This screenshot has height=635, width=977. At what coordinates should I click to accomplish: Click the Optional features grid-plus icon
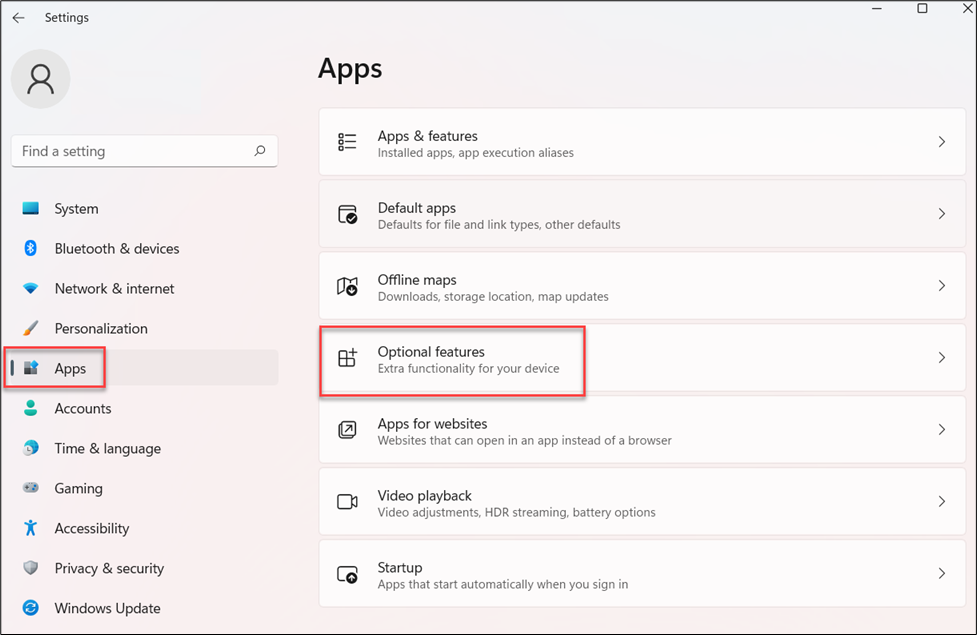coord(347,358)
